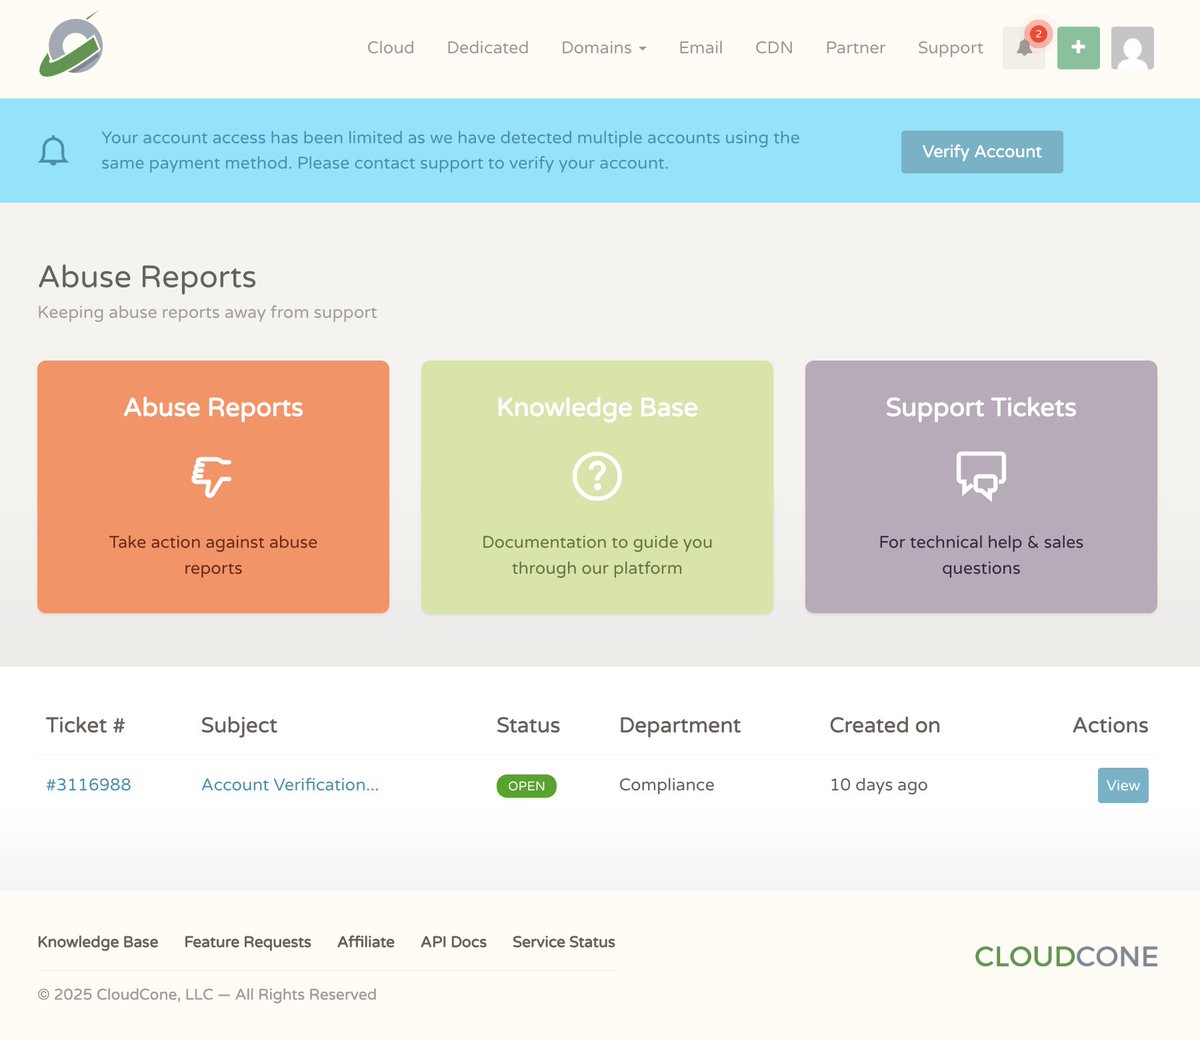This screenshot has width=1200, height=1041.
Task: Go to the Support navigation item
Action: (950, 48)
